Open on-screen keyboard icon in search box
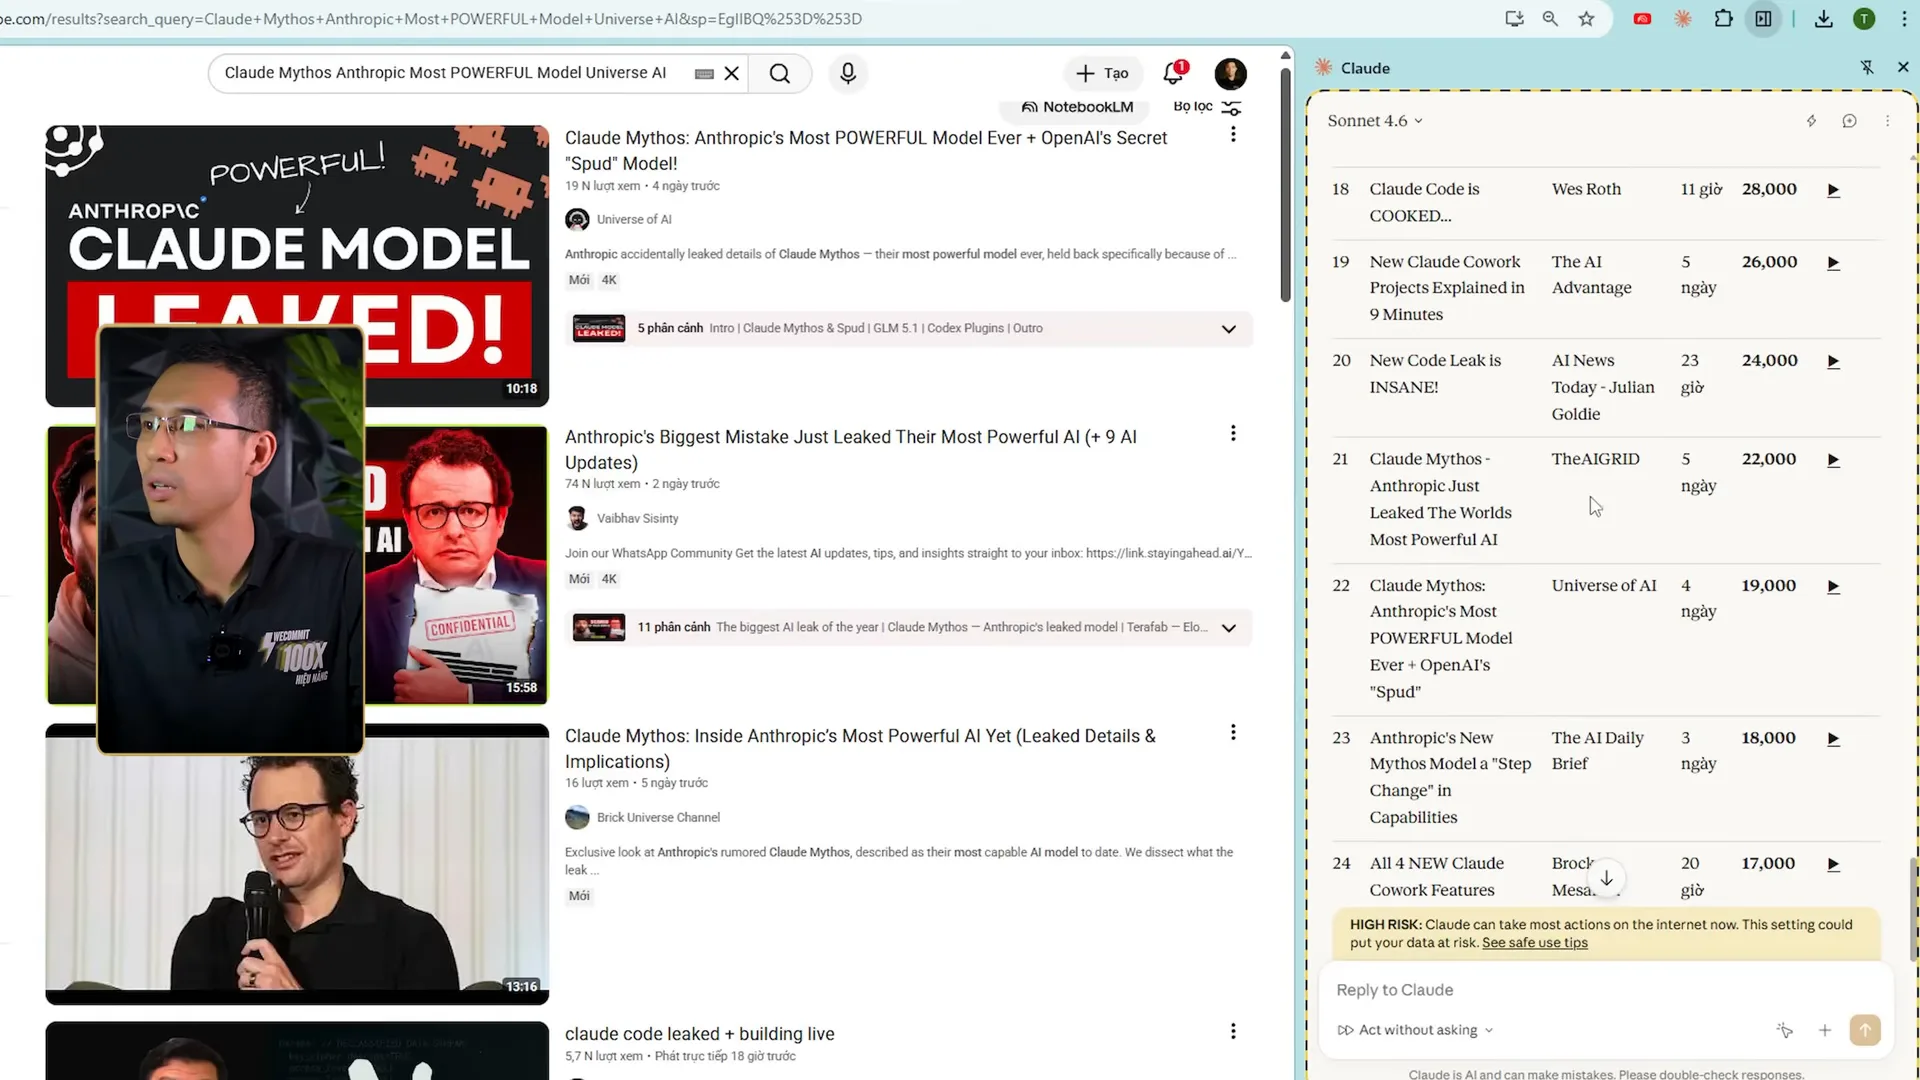The height and width of the screenshot is (1080, 1920). click(x=704, y=74)
